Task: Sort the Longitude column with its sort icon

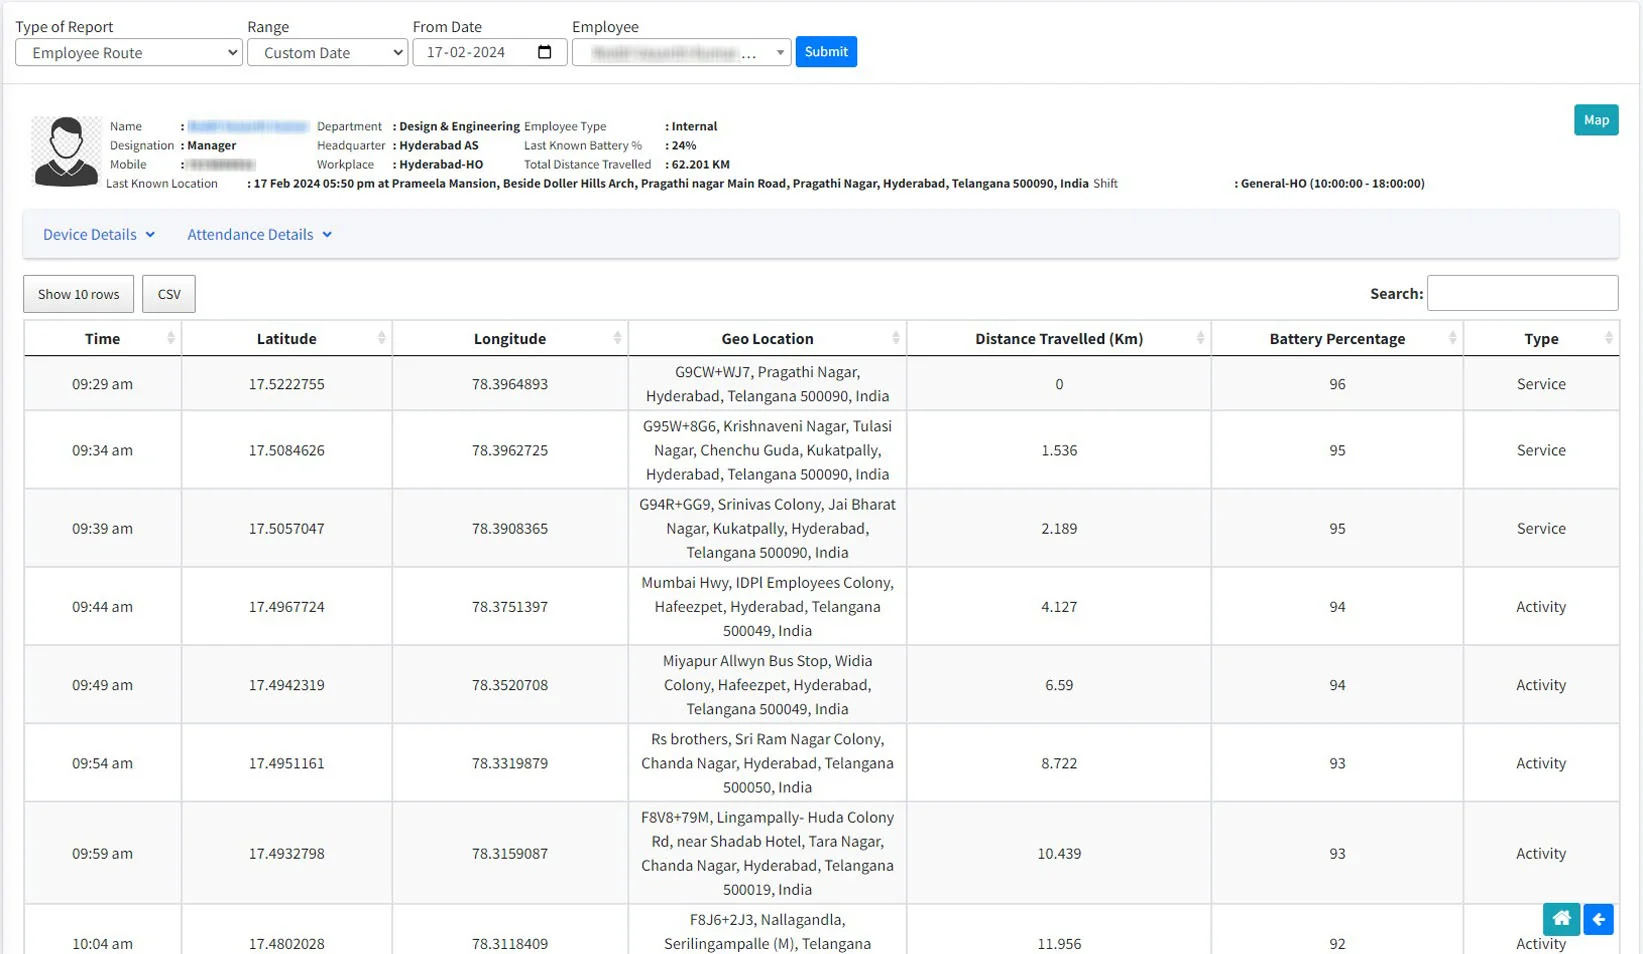Action: click(x=619, y=338)
